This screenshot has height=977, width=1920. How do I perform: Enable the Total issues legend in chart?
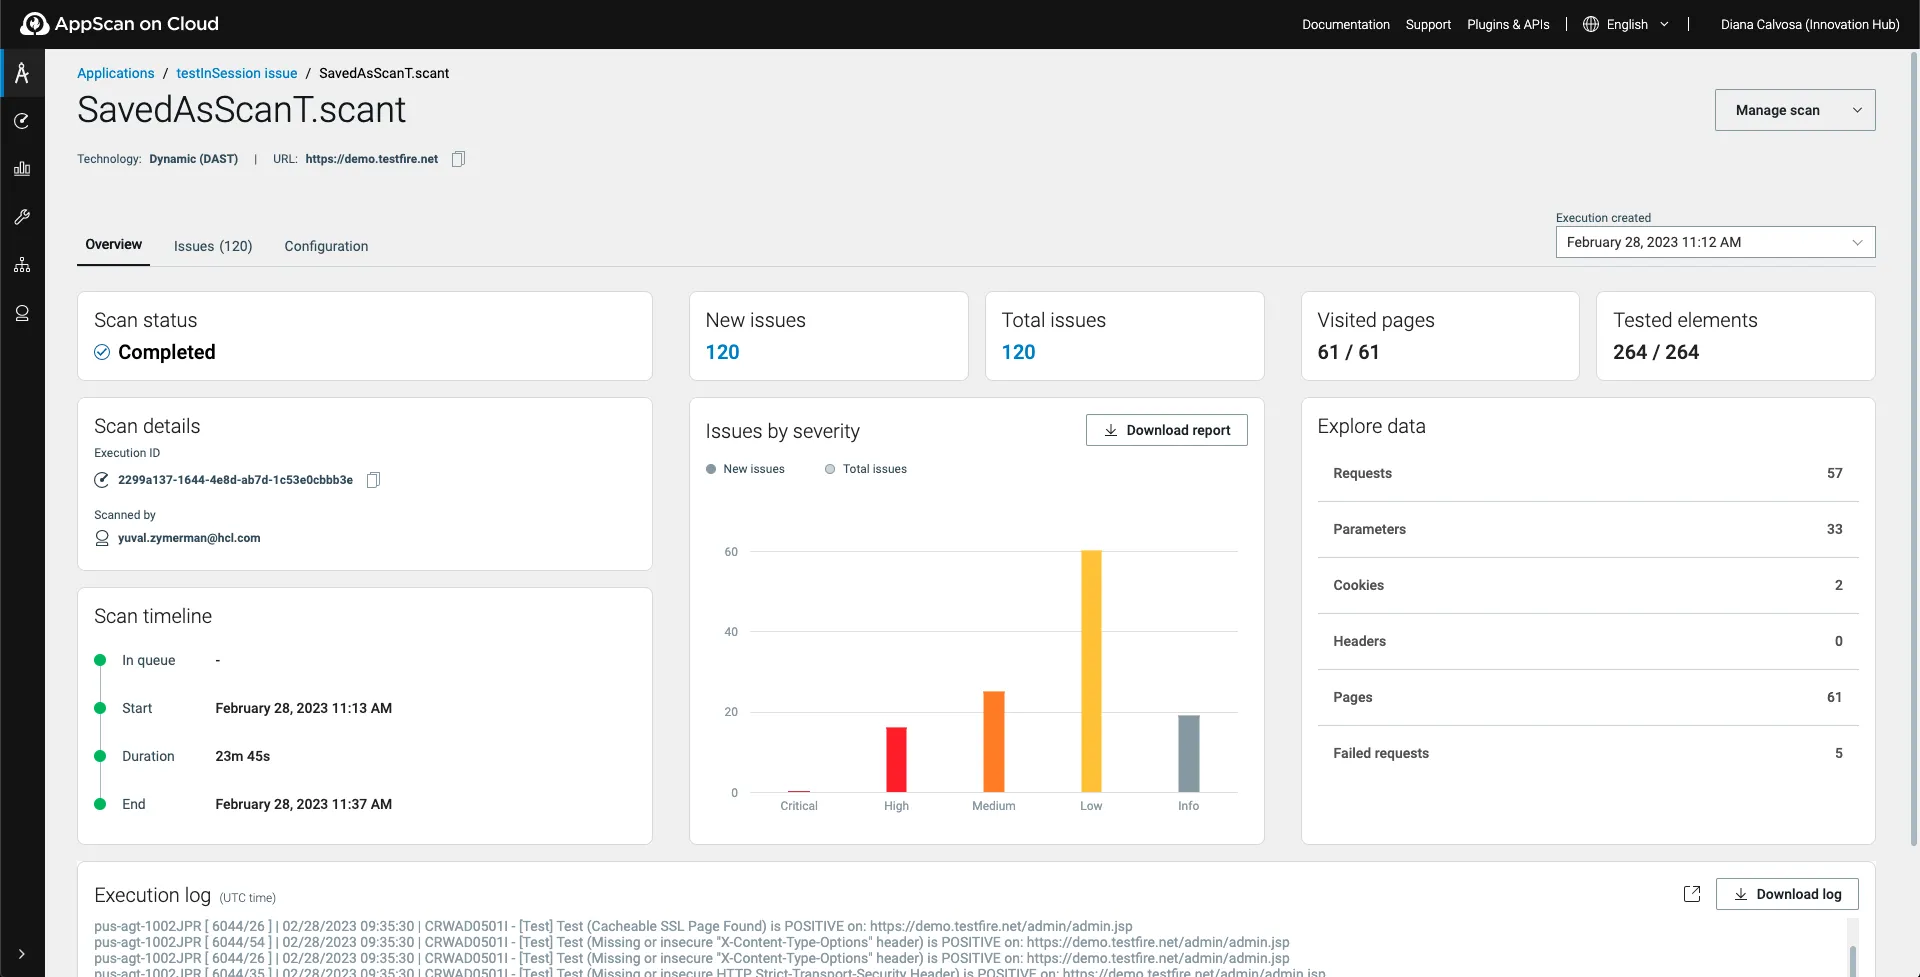(x=866, y=468)
